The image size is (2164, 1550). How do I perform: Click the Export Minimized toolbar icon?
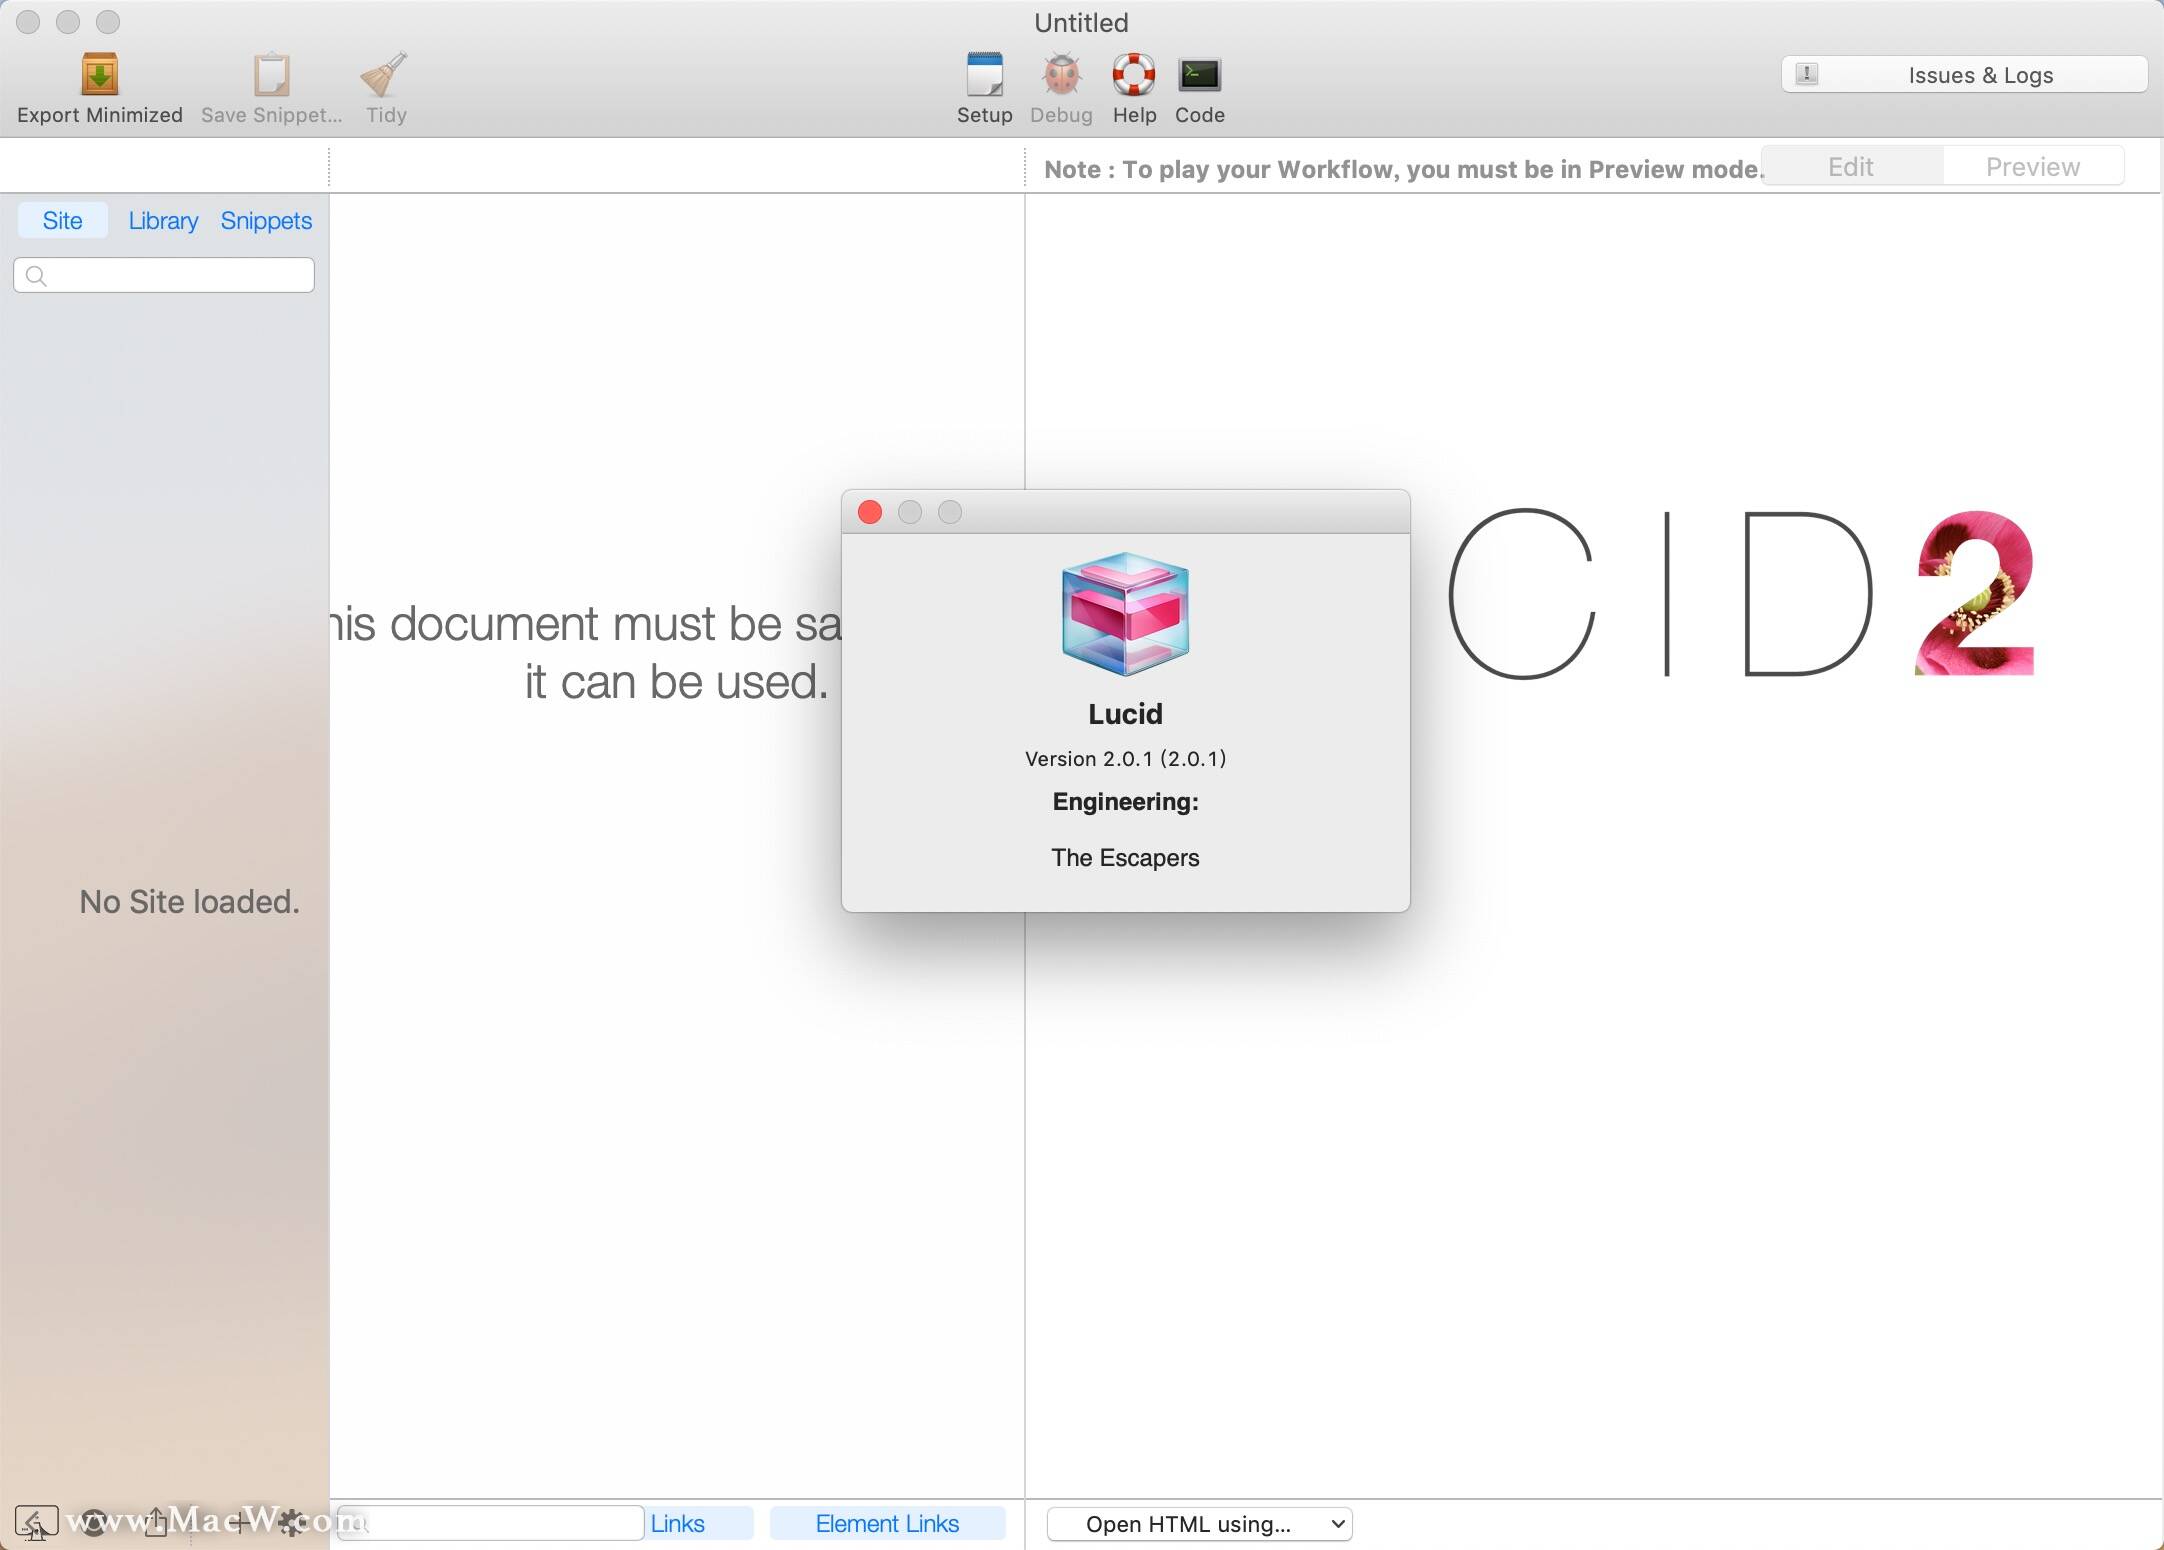point(99,75)
